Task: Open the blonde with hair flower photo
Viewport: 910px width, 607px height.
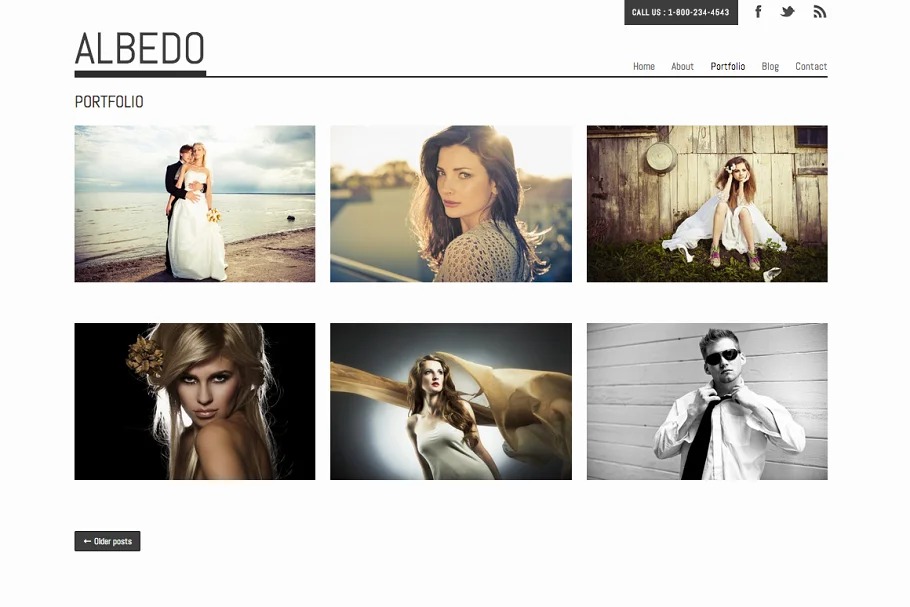Action: click(195, 401)
